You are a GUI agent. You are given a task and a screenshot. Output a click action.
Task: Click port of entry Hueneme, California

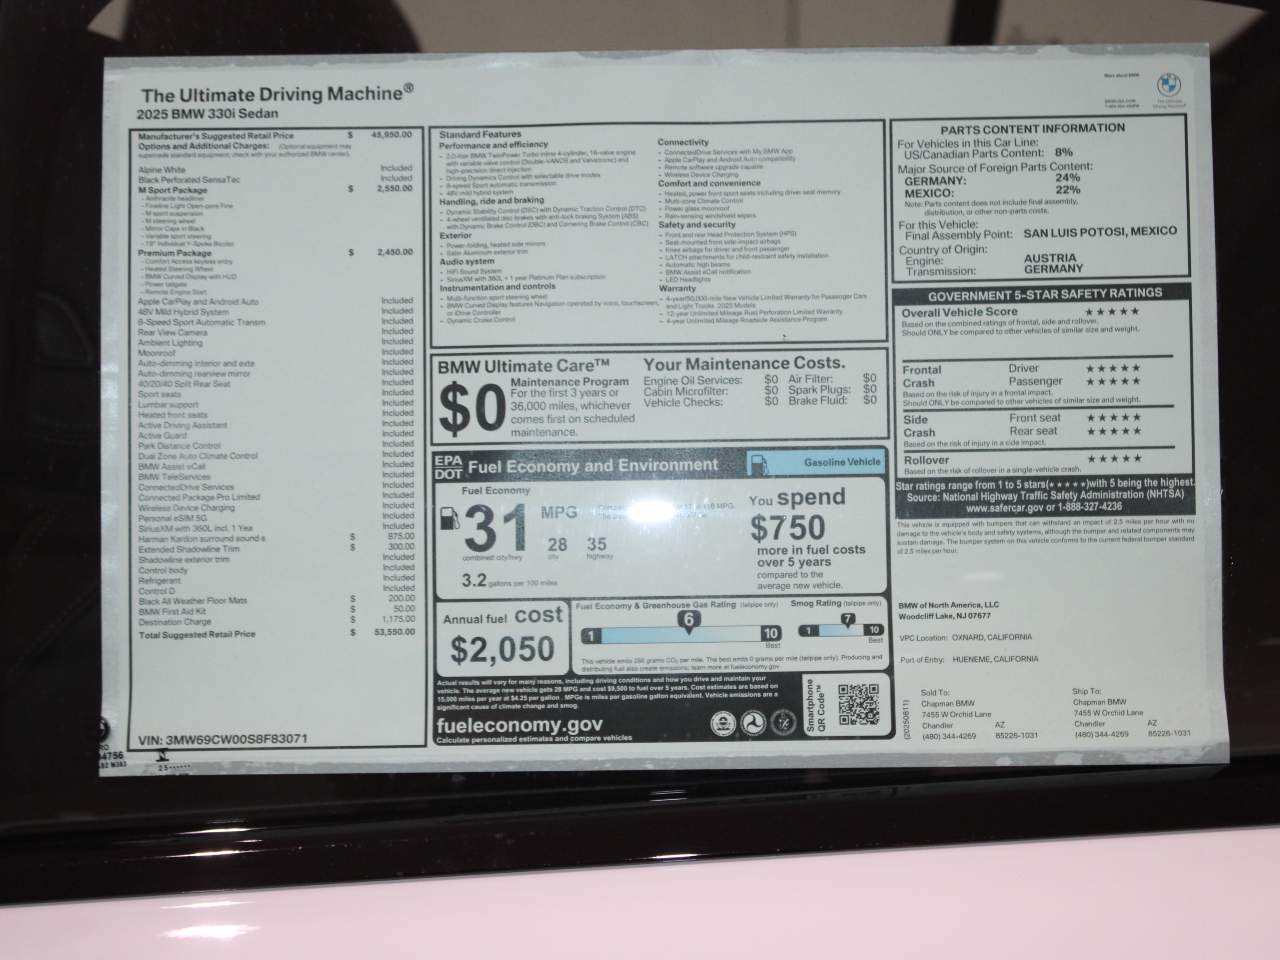[x=968, y=659]
